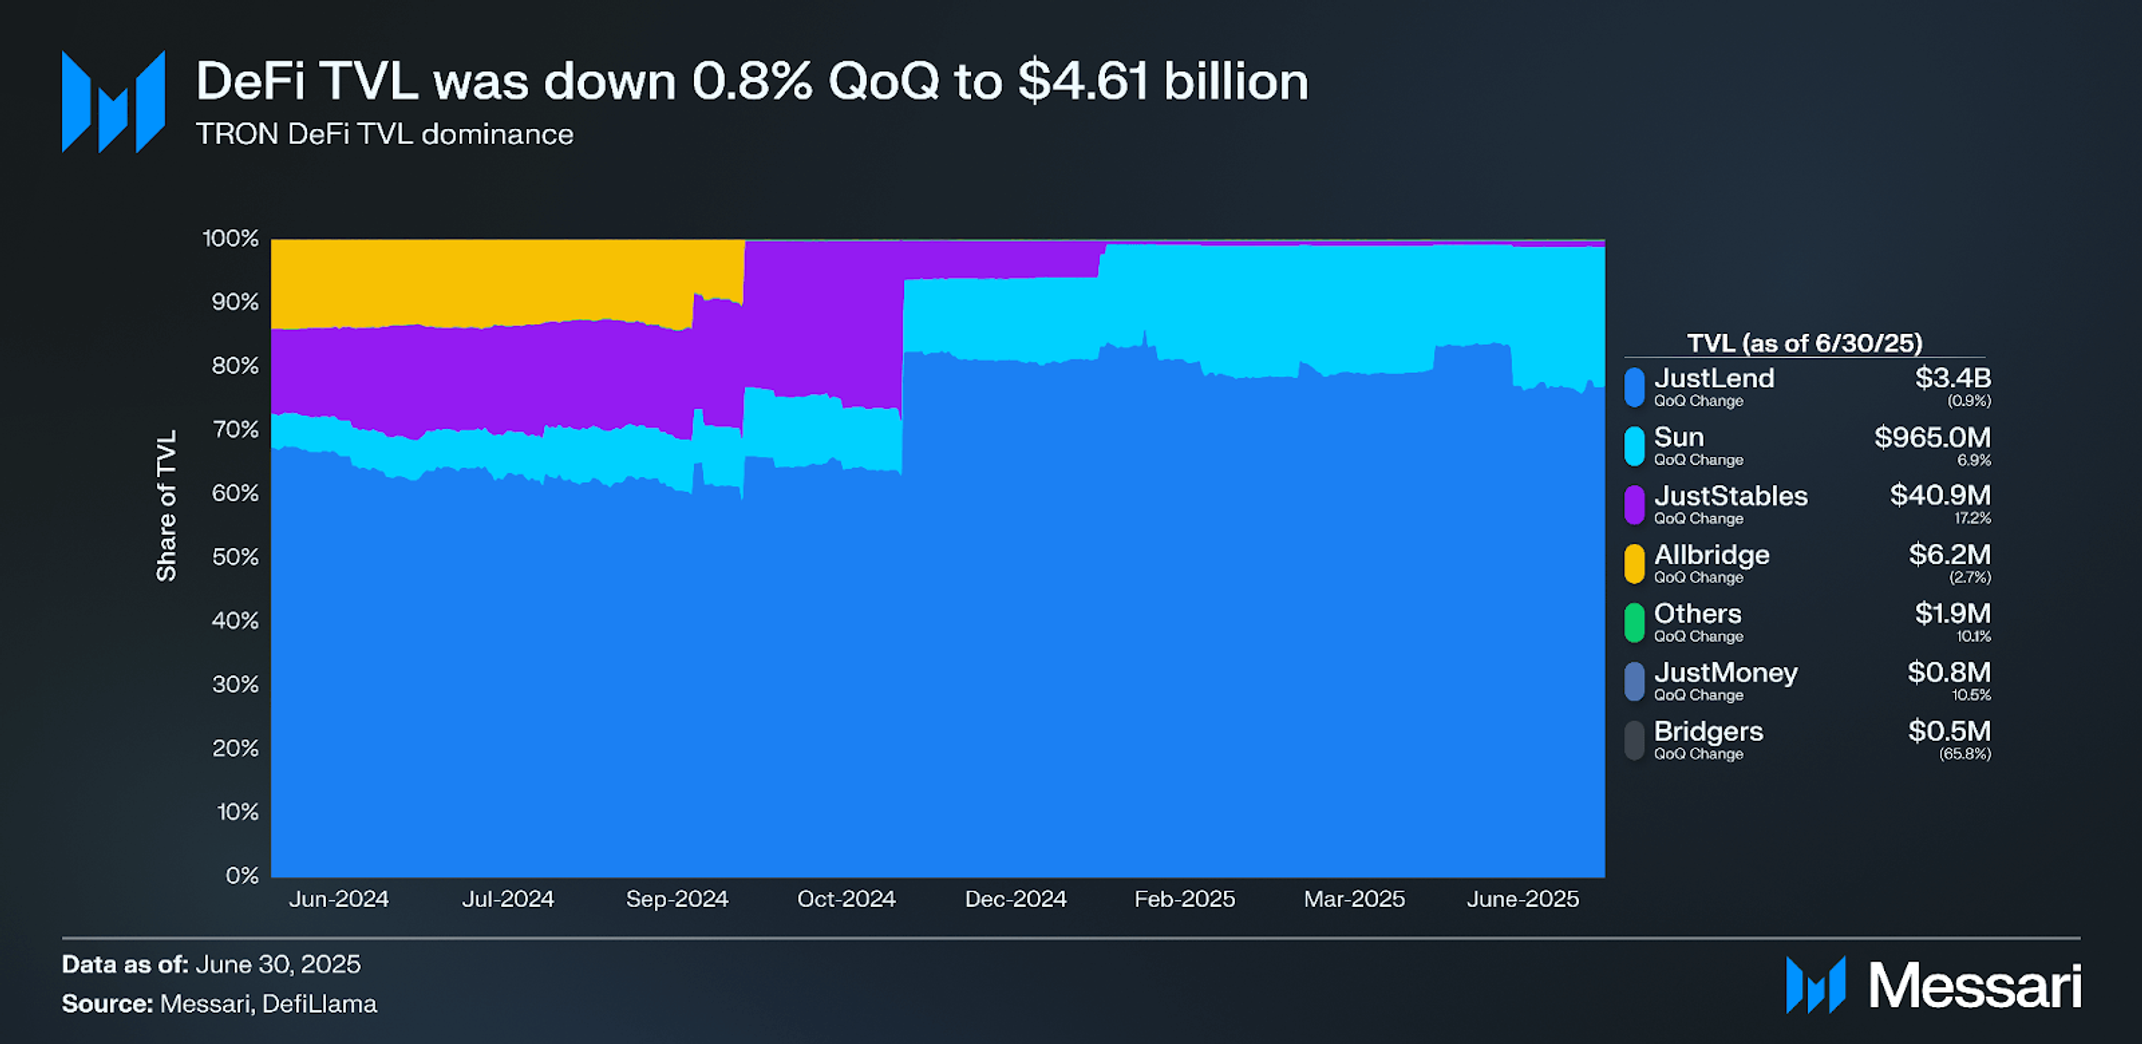Click the Dec-2024 x-axis label

(x=1015, y=899)
